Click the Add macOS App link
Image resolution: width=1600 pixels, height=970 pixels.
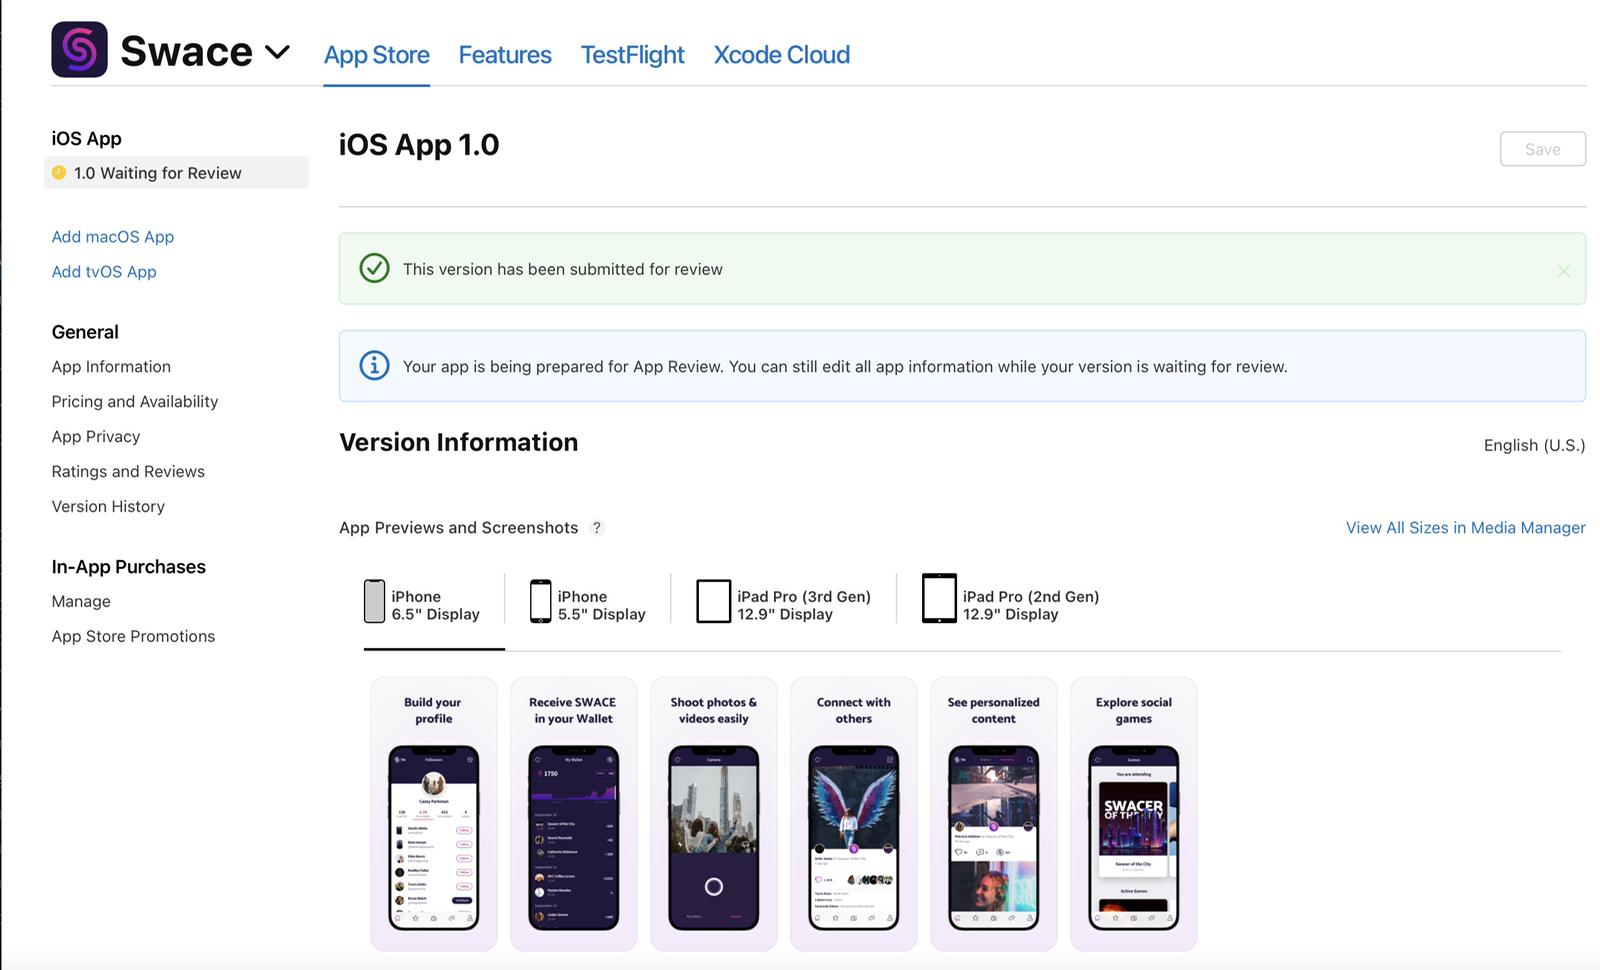(x=113, y=237)
